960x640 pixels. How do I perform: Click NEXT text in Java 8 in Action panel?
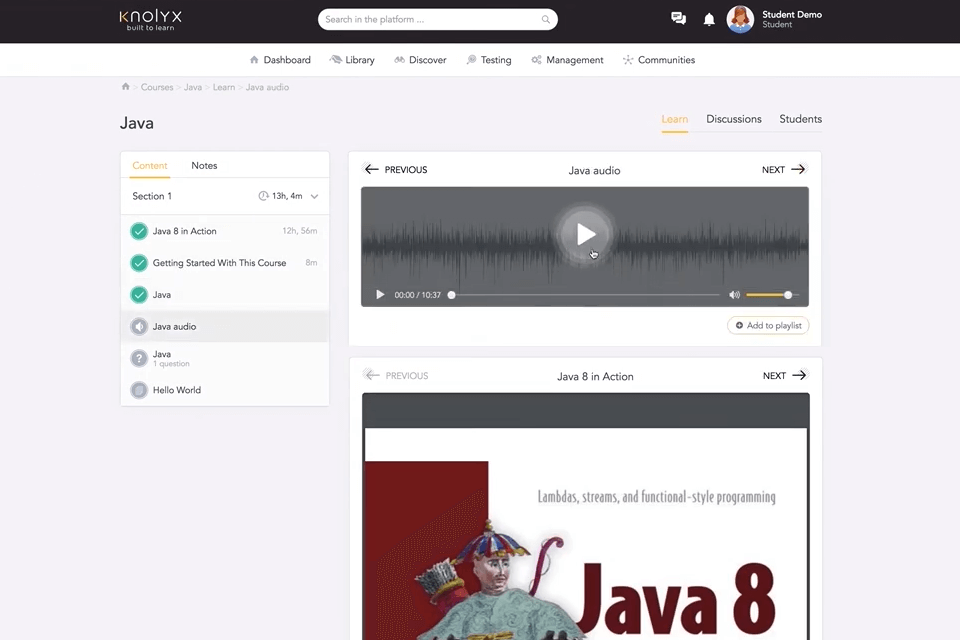(774, 375)
